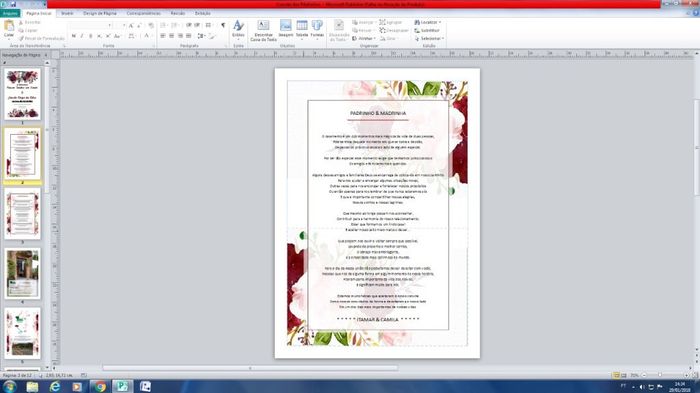
Task: Open the Tabela dropdown
Action: pyautogui.click(x=302, y=29)
